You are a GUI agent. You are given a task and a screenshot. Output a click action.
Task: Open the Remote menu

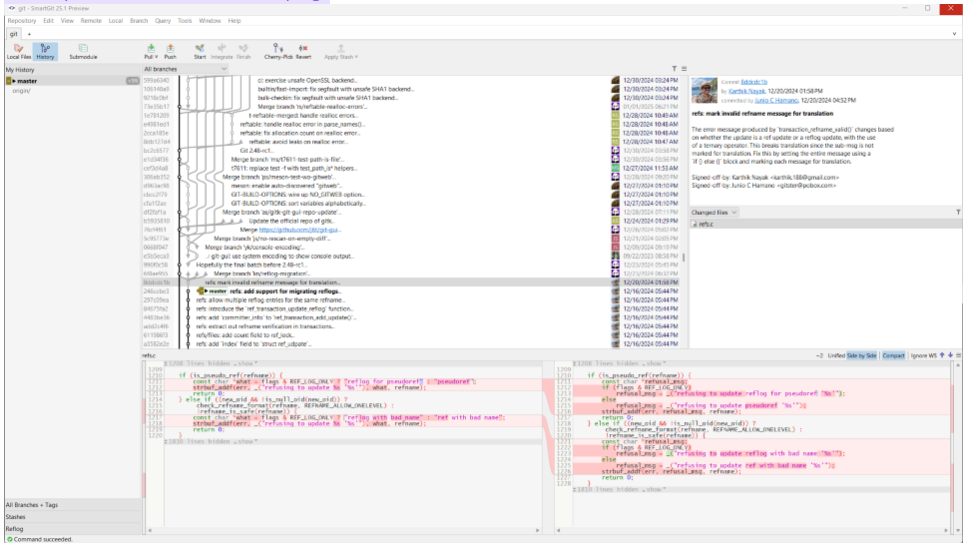coord(91,20)
